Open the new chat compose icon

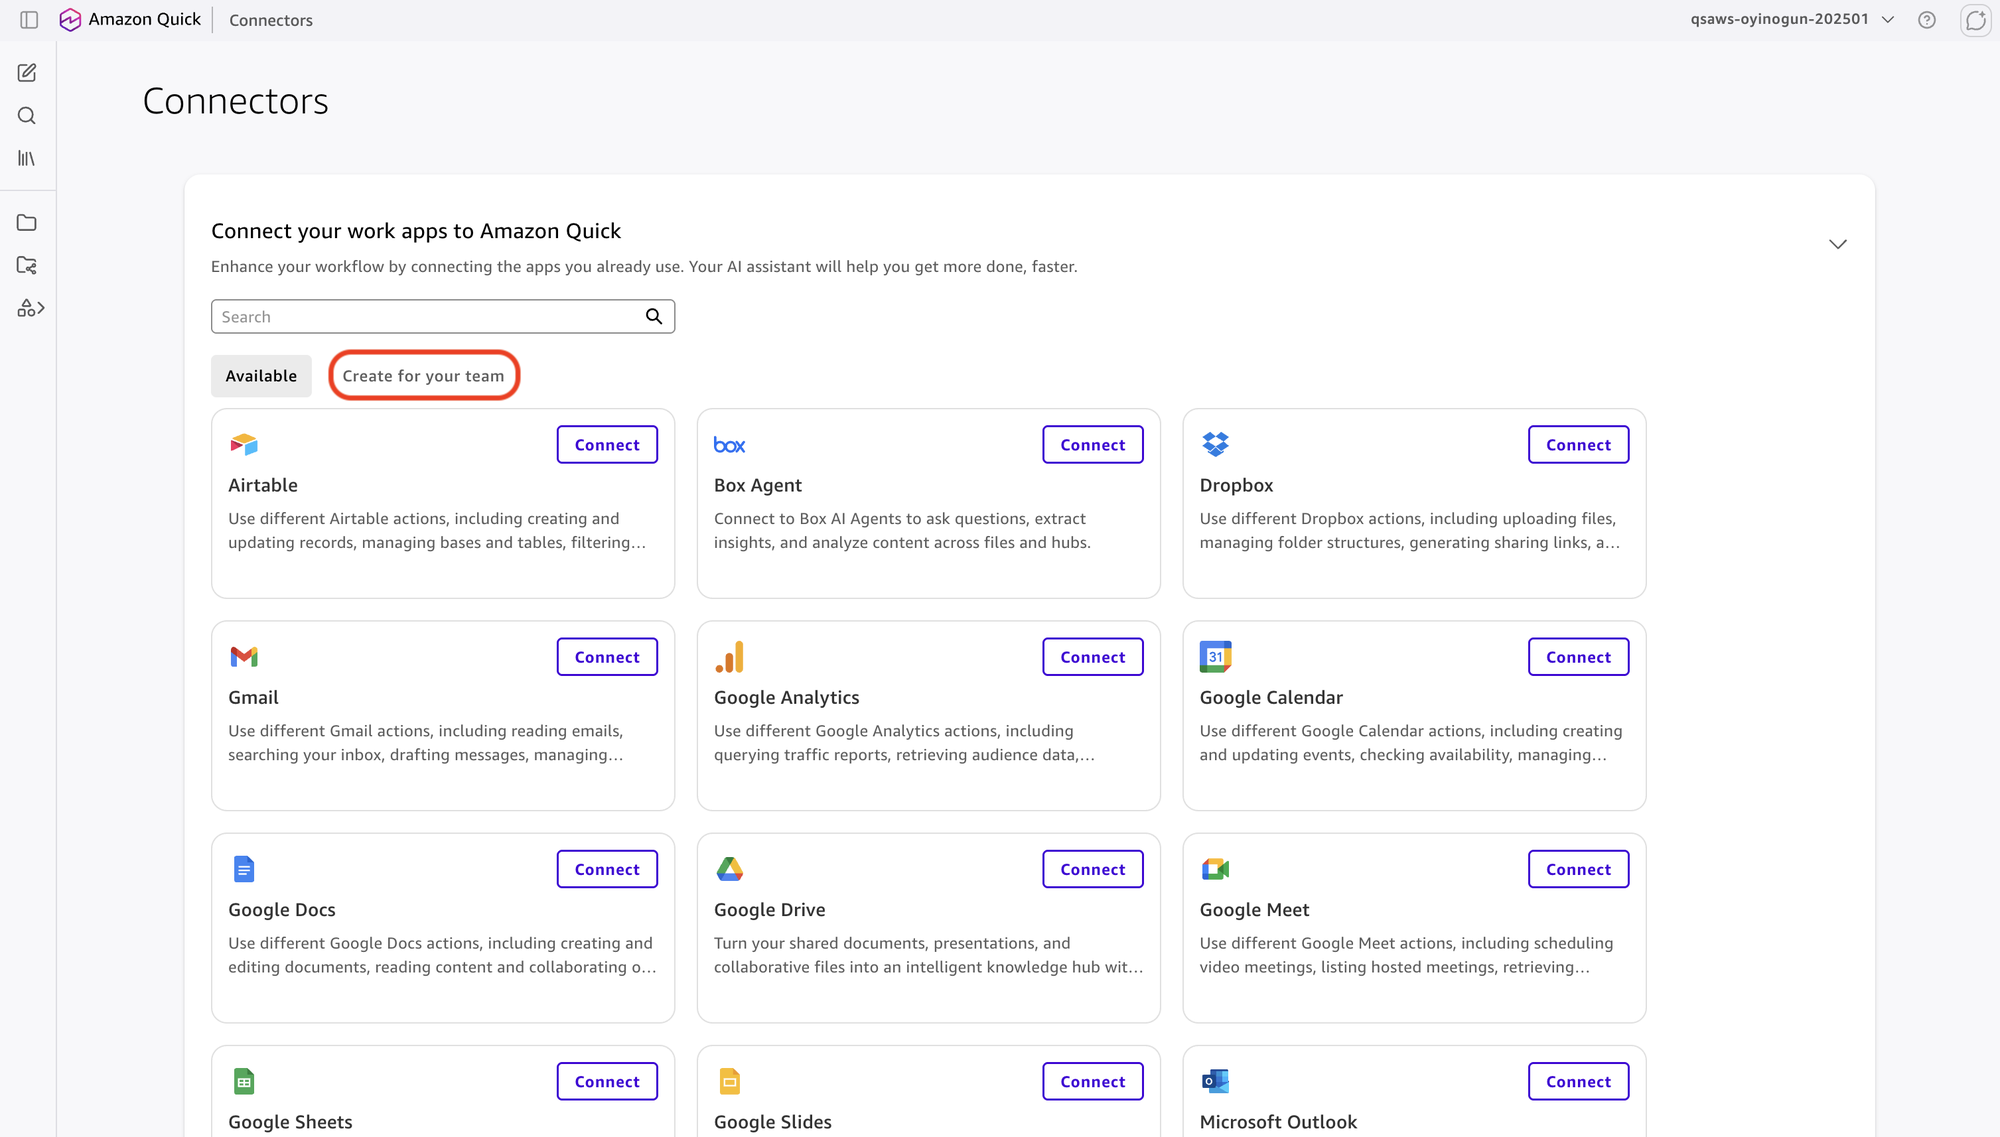pos(27,73)
